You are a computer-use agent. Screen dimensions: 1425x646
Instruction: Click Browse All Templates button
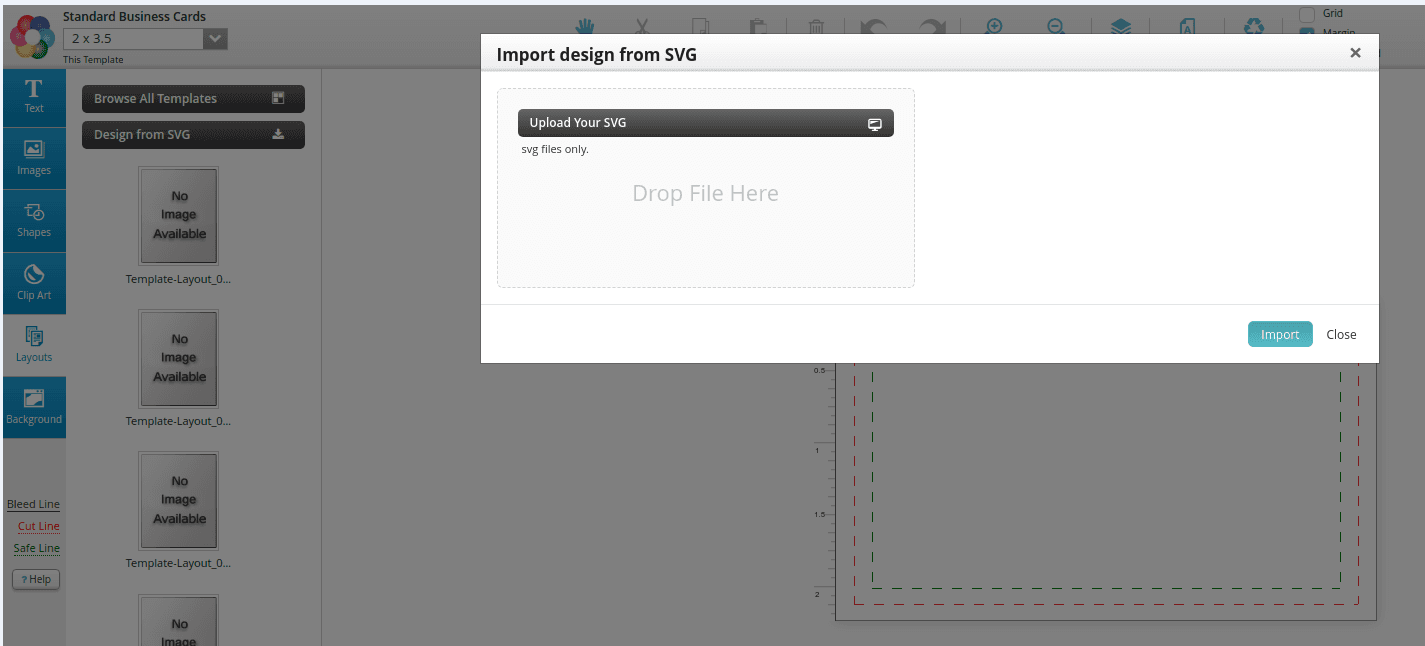click(x=193, y=99)
